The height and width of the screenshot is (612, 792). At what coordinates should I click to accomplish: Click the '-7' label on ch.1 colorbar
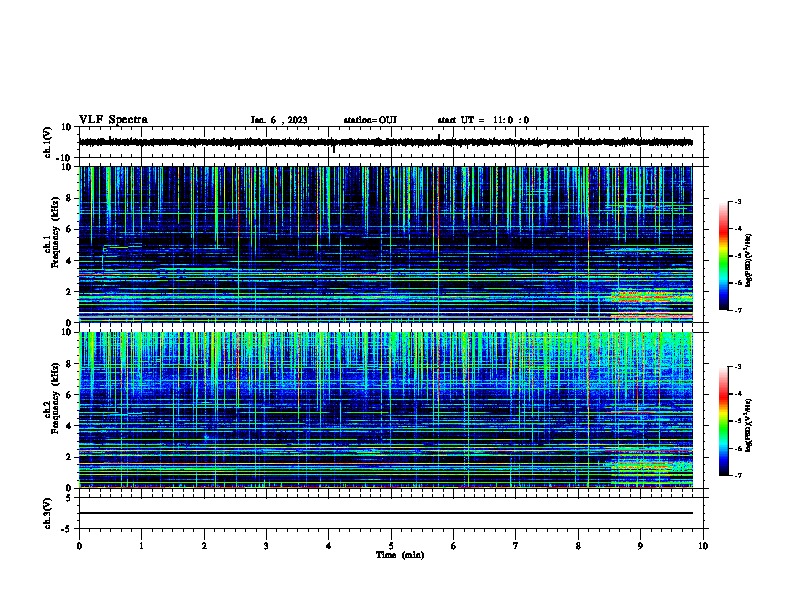point(738,310)
